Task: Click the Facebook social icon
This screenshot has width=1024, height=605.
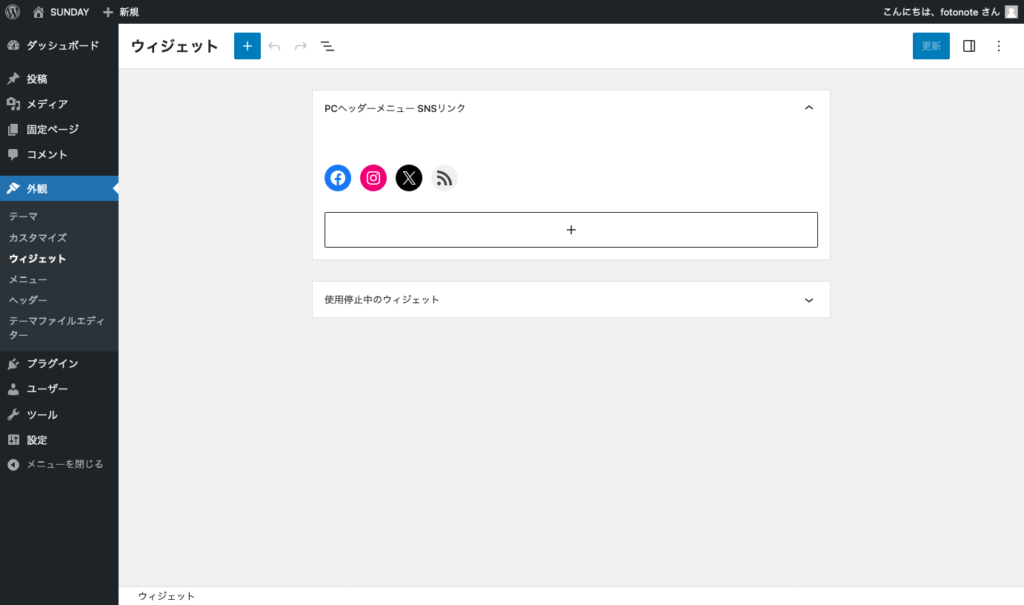Action: (338, 178)
